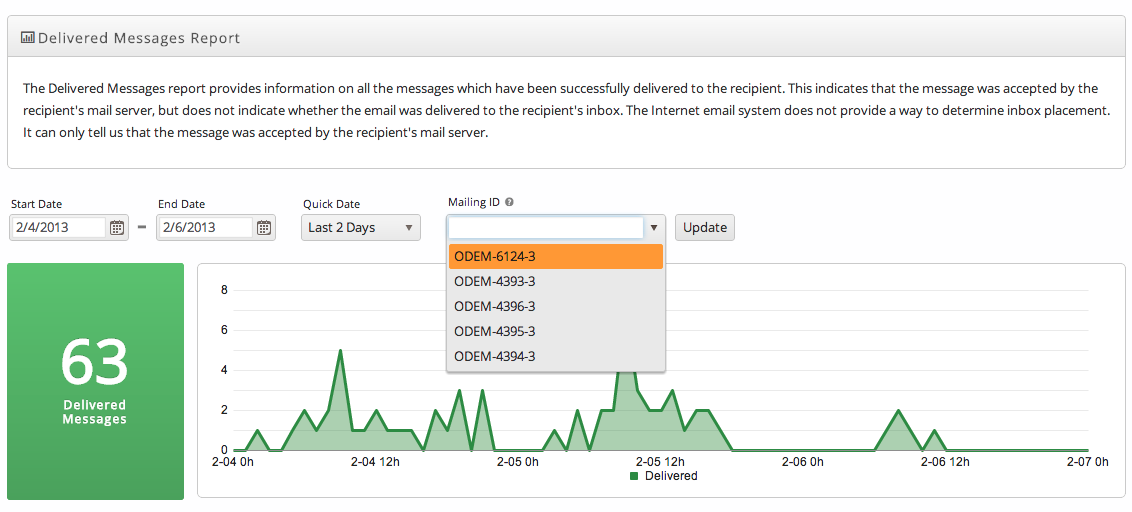Click the 63 Delivered Messages tile
Viewport: 1132px width, 512px height.
tap(95, 381)
